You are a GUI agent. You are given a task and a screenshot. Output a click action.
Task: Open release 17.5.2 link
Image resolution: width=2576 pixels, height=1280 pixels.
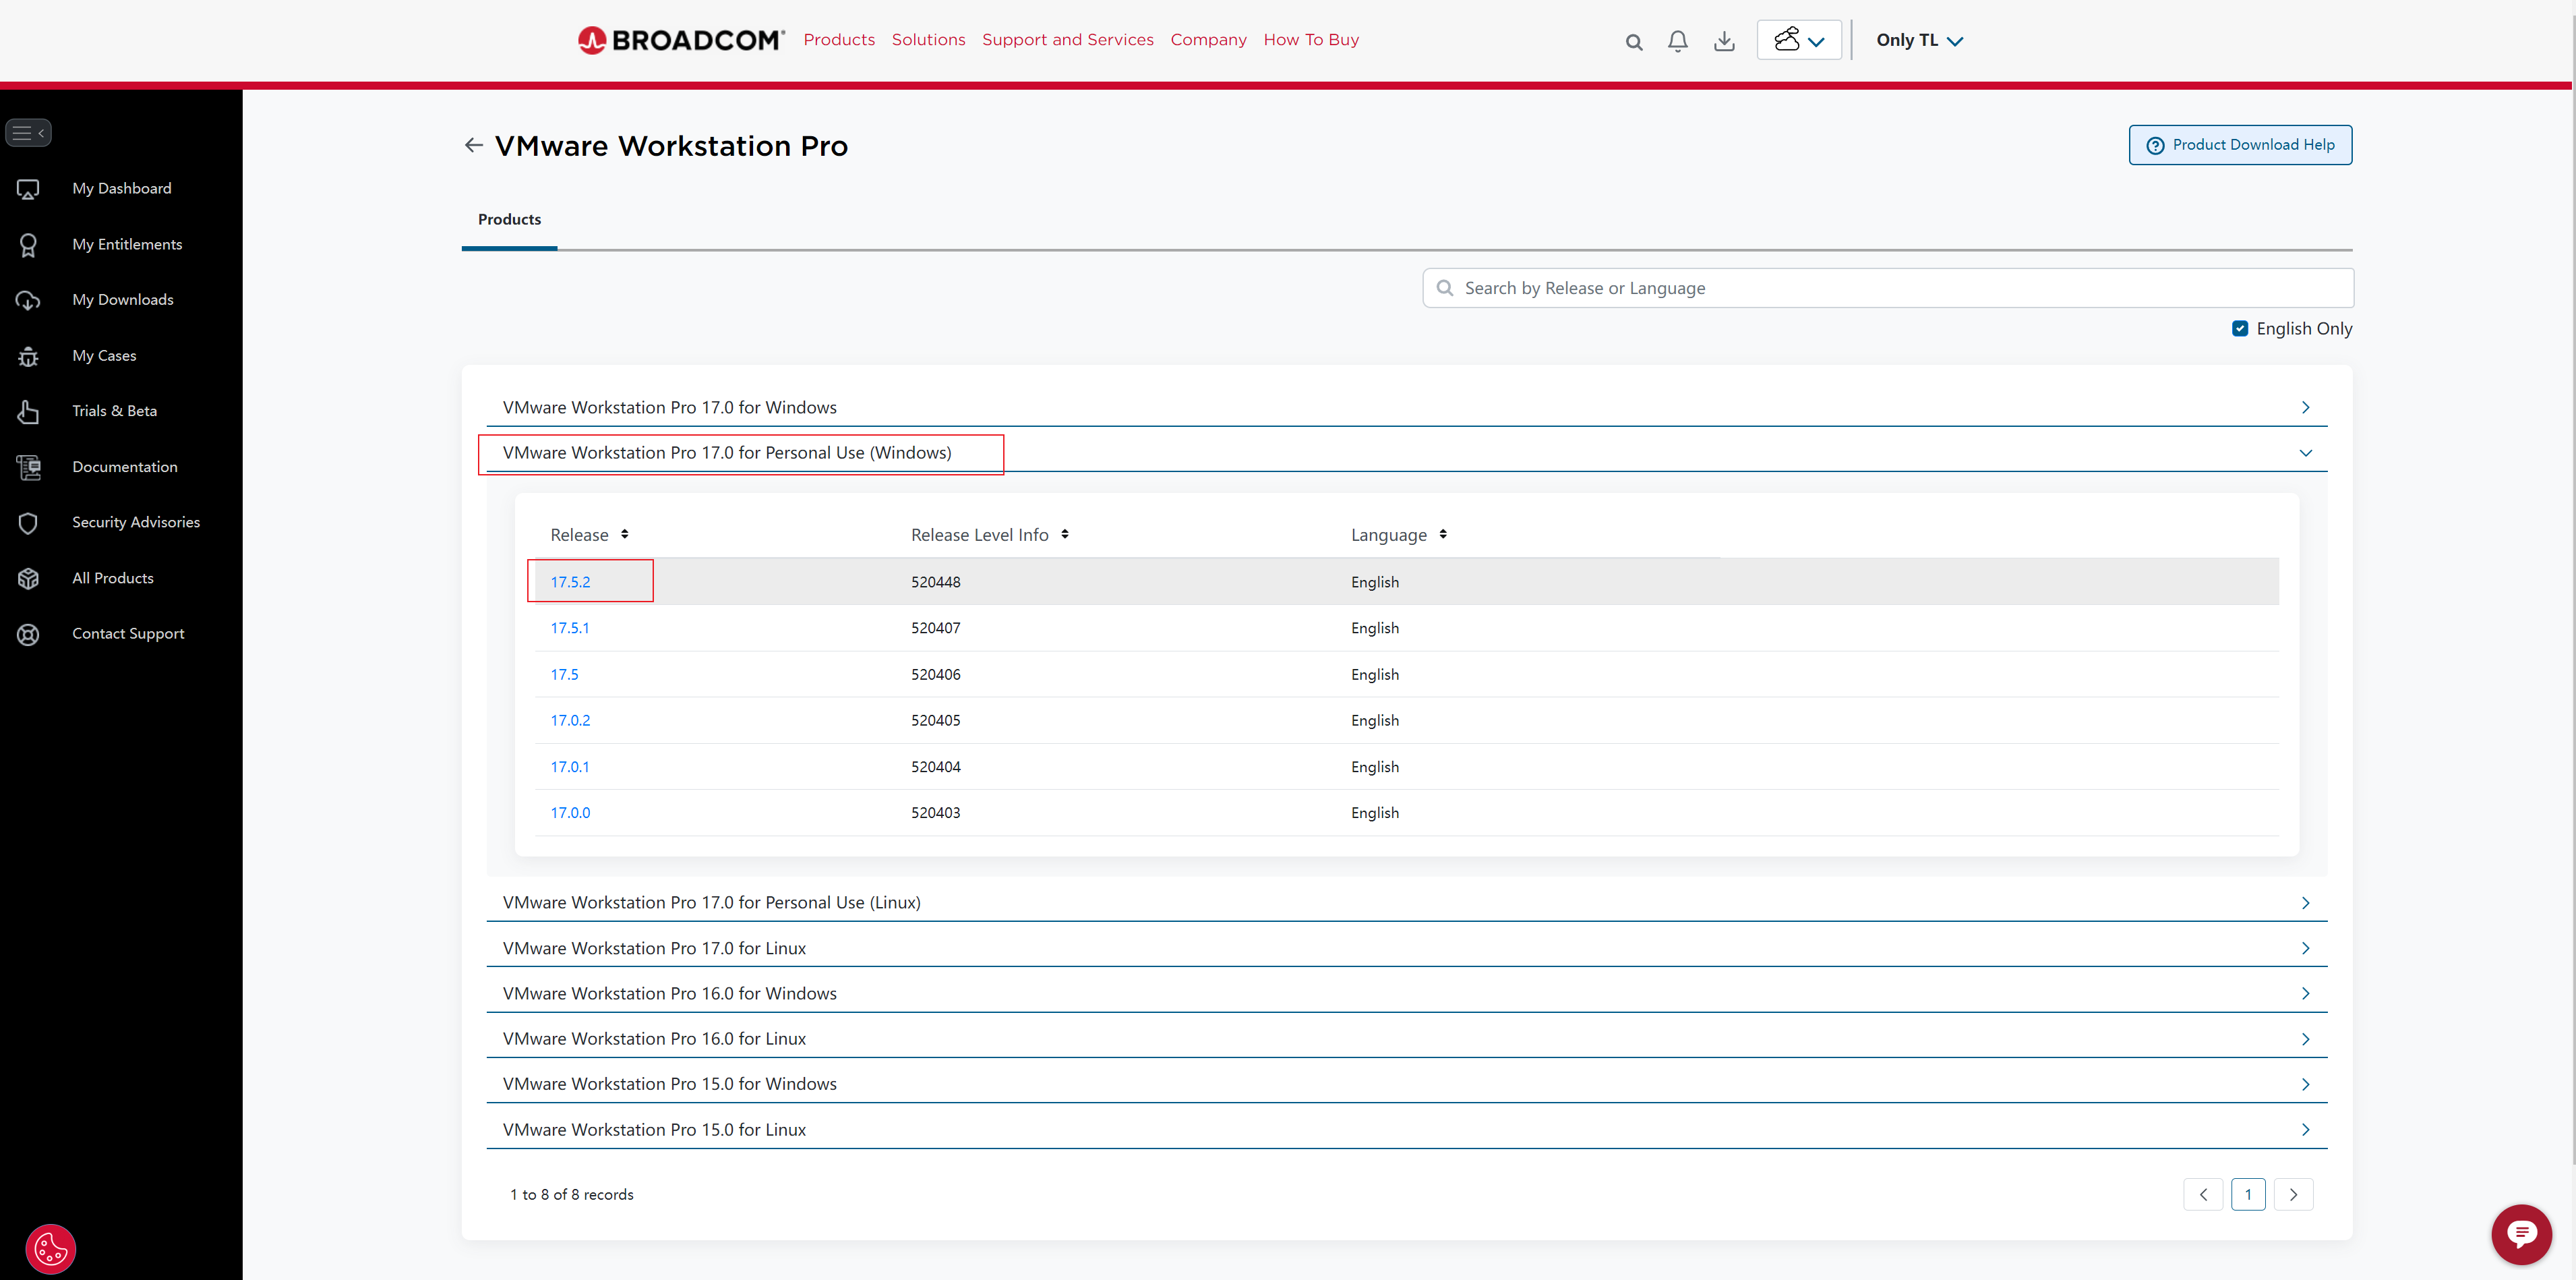[570, 582]
